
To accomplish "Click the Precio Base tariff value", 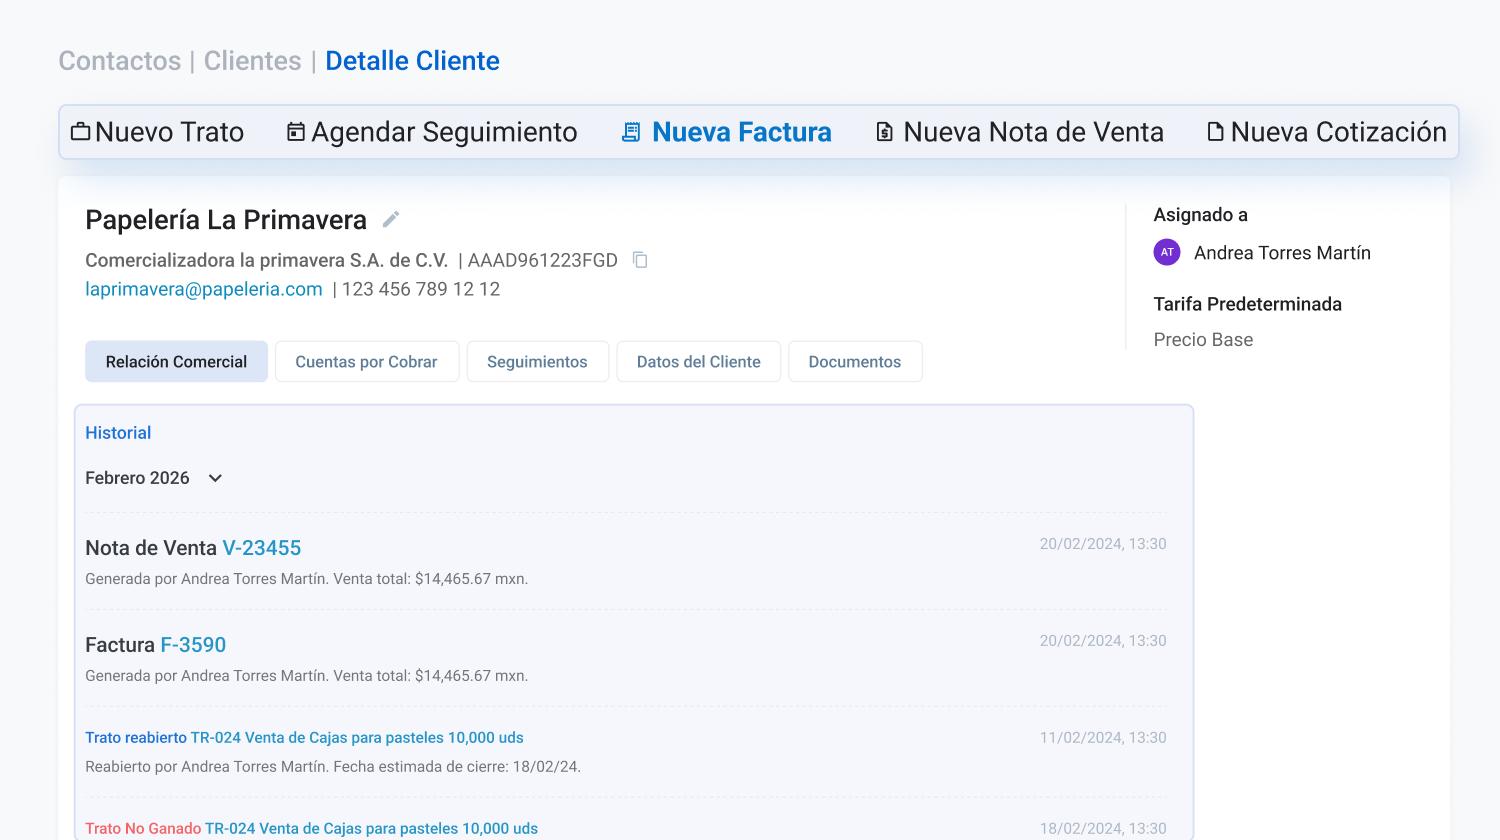I will point(1203,340).
